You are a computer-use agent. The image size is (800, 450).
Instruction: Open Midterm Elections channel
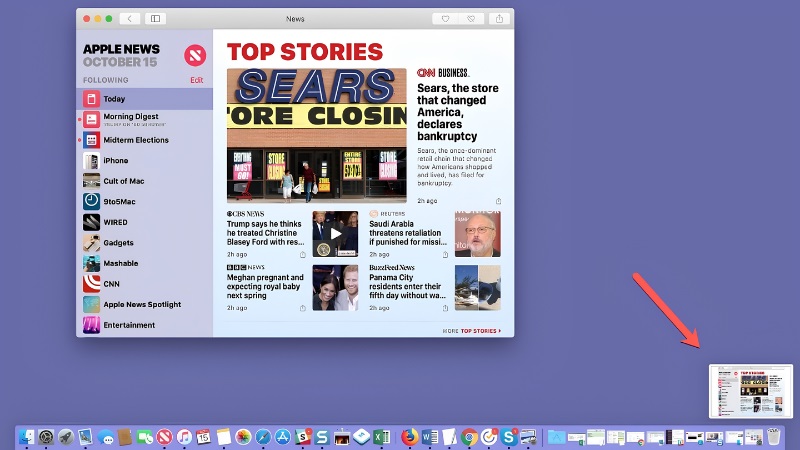144,140
